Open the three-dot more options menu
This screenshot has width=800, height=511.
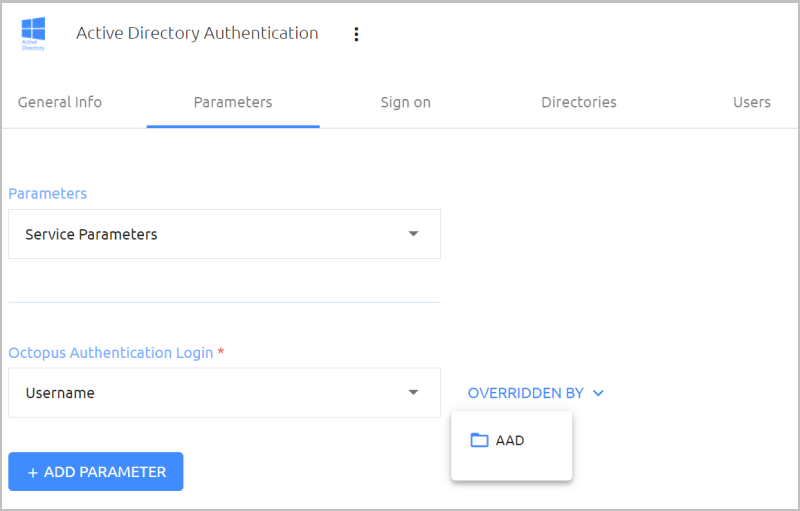pyautogui.click(x=356, y=34)
